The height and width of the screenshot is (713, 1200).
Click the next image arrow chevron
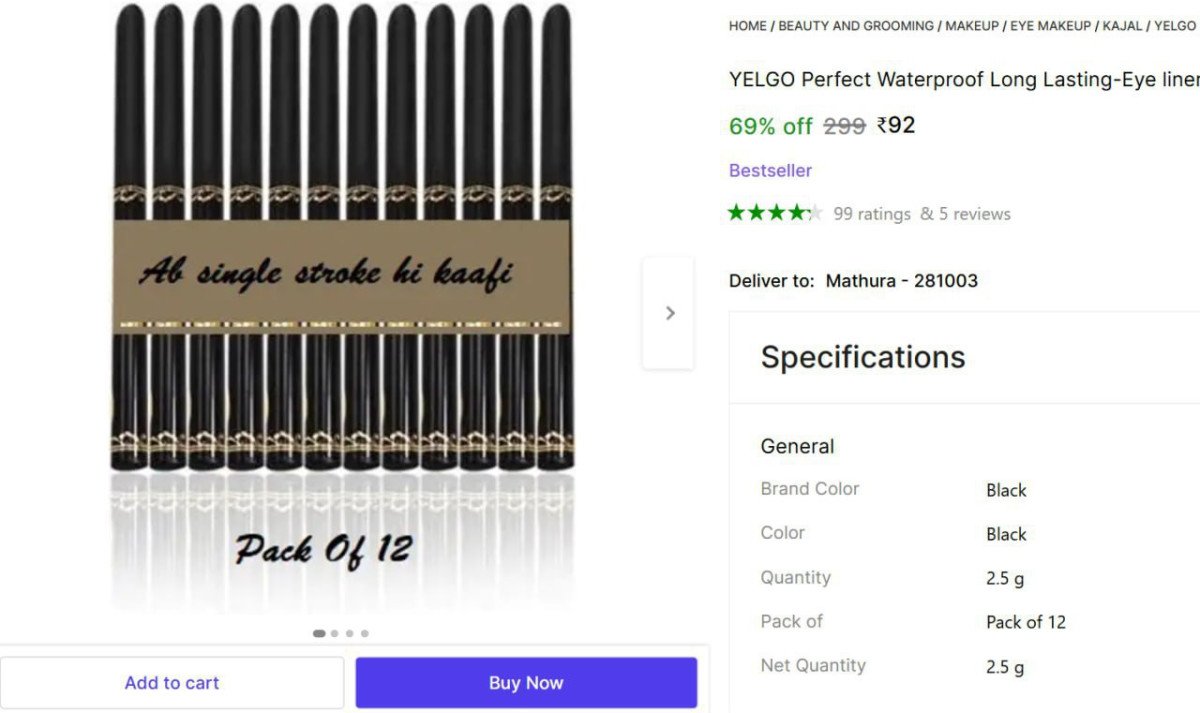click(x=669, y=313)
